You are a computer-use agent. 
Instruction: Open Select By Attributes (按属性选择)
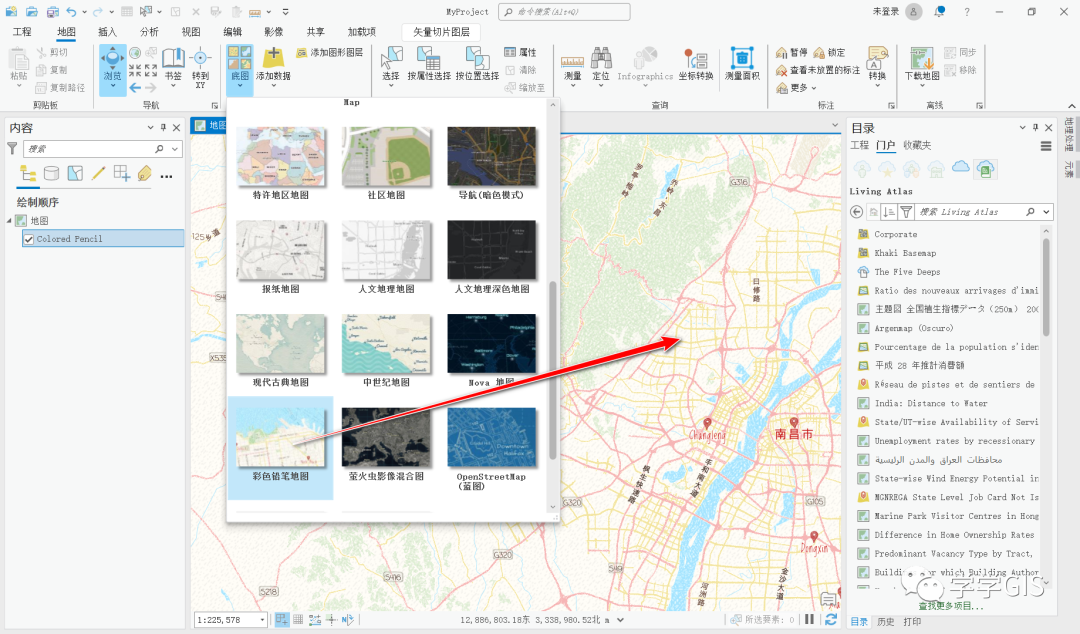[428, 63]
